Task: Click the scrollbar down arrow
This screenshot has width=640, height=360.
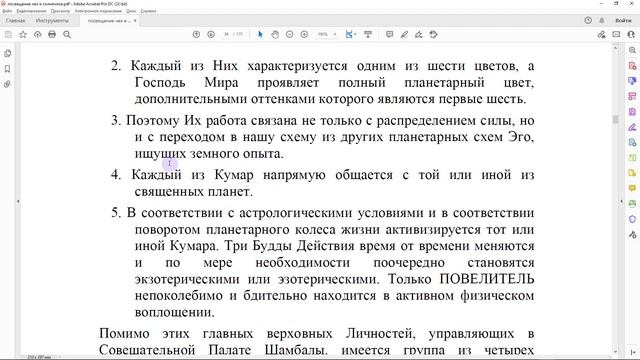Action: [616, 352]
